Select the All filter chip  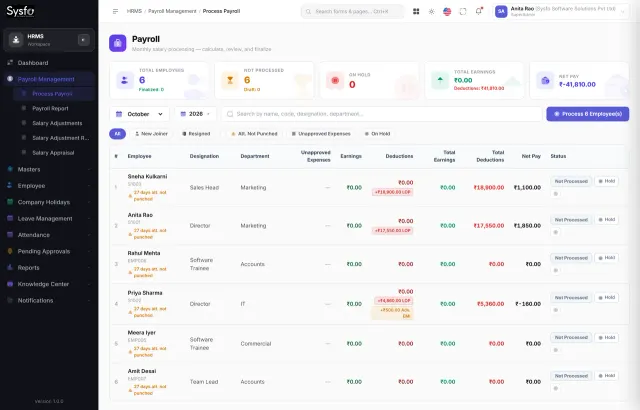click(x=118, y=134)
